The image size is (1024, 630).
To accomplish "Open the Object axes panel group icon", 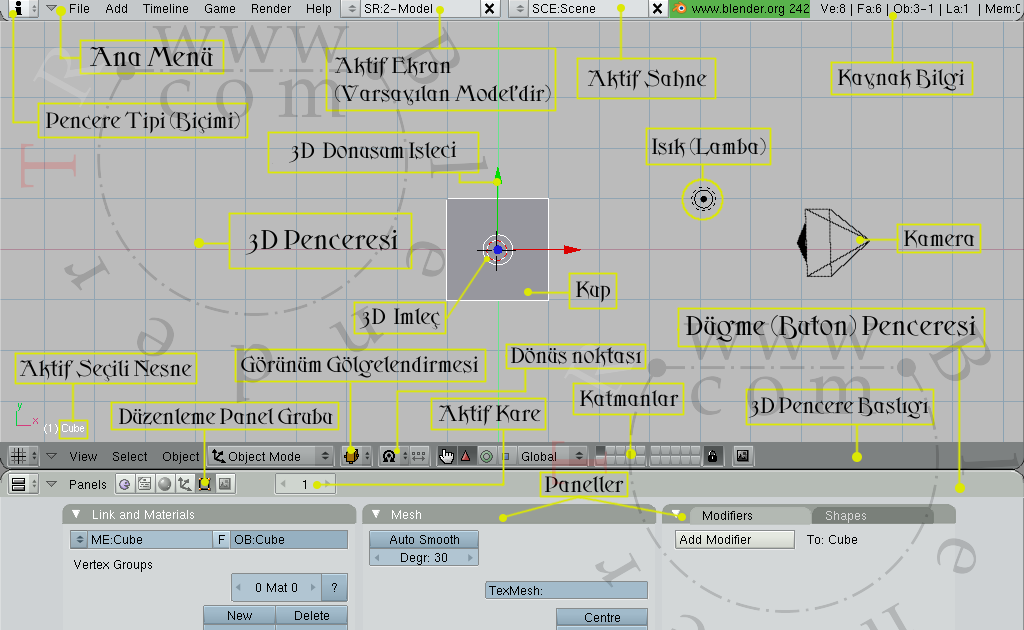I will [x=185, y=484].
